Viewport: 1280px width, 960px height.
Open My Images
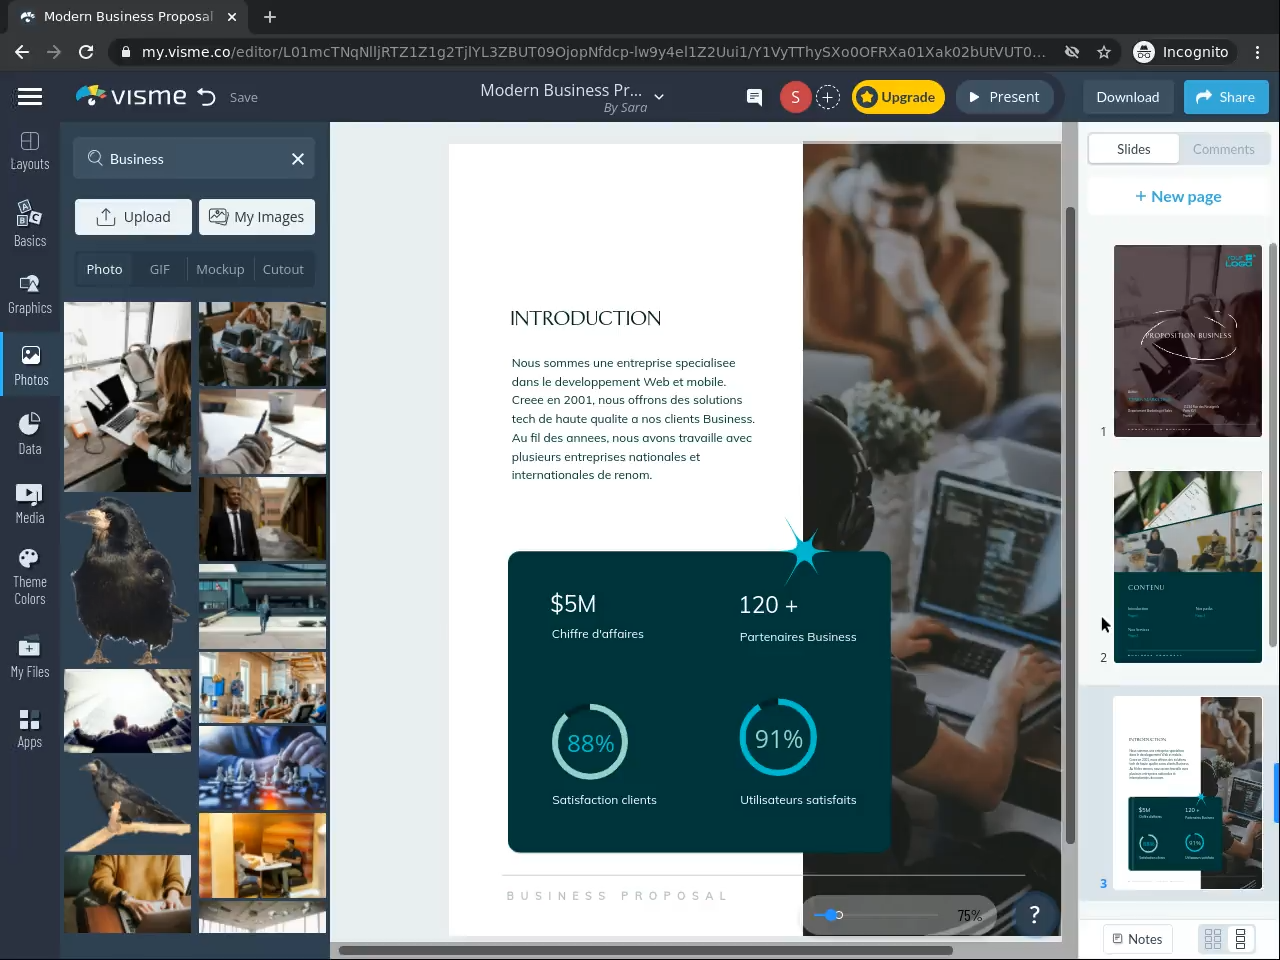pyautogui.click(x=257, y=217)
